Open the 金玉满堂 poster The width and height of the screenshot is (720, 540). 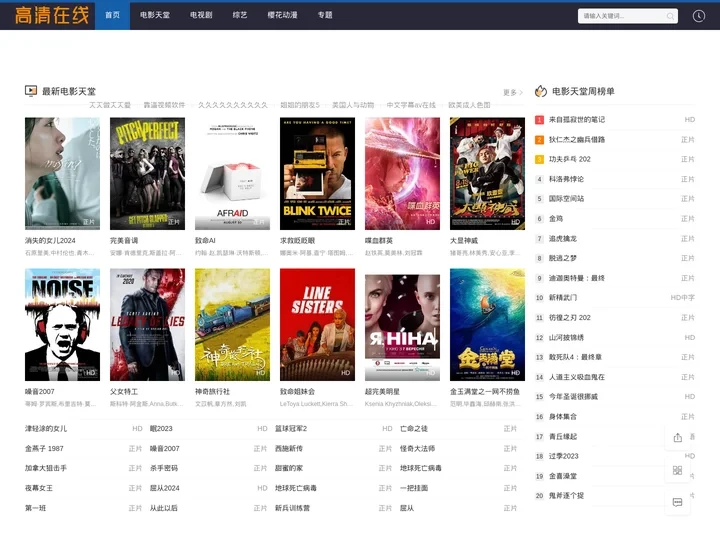(x=487, y=325)
